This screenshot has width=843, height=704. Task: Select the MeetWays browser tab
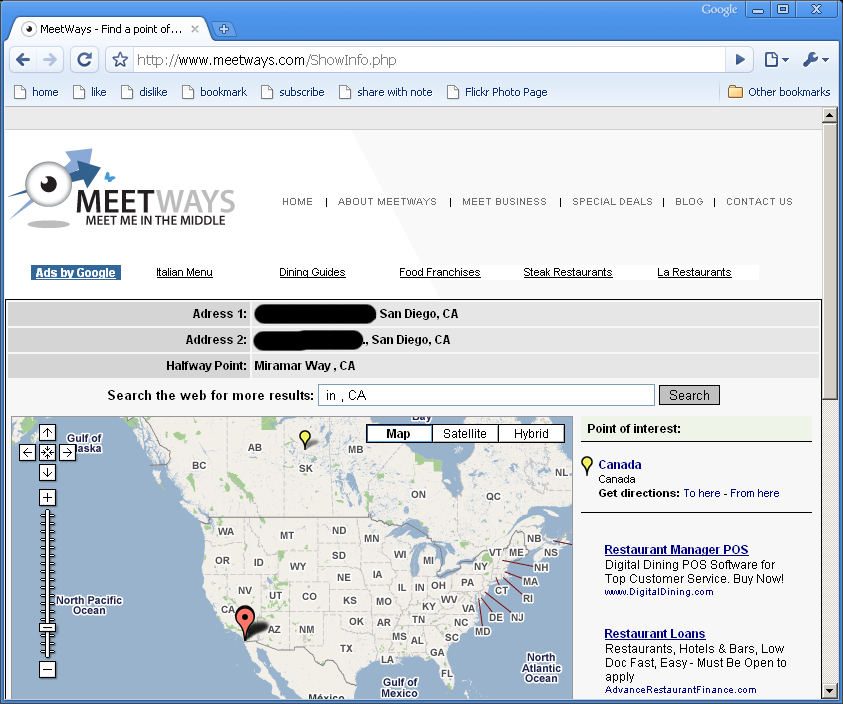point(110,29)
